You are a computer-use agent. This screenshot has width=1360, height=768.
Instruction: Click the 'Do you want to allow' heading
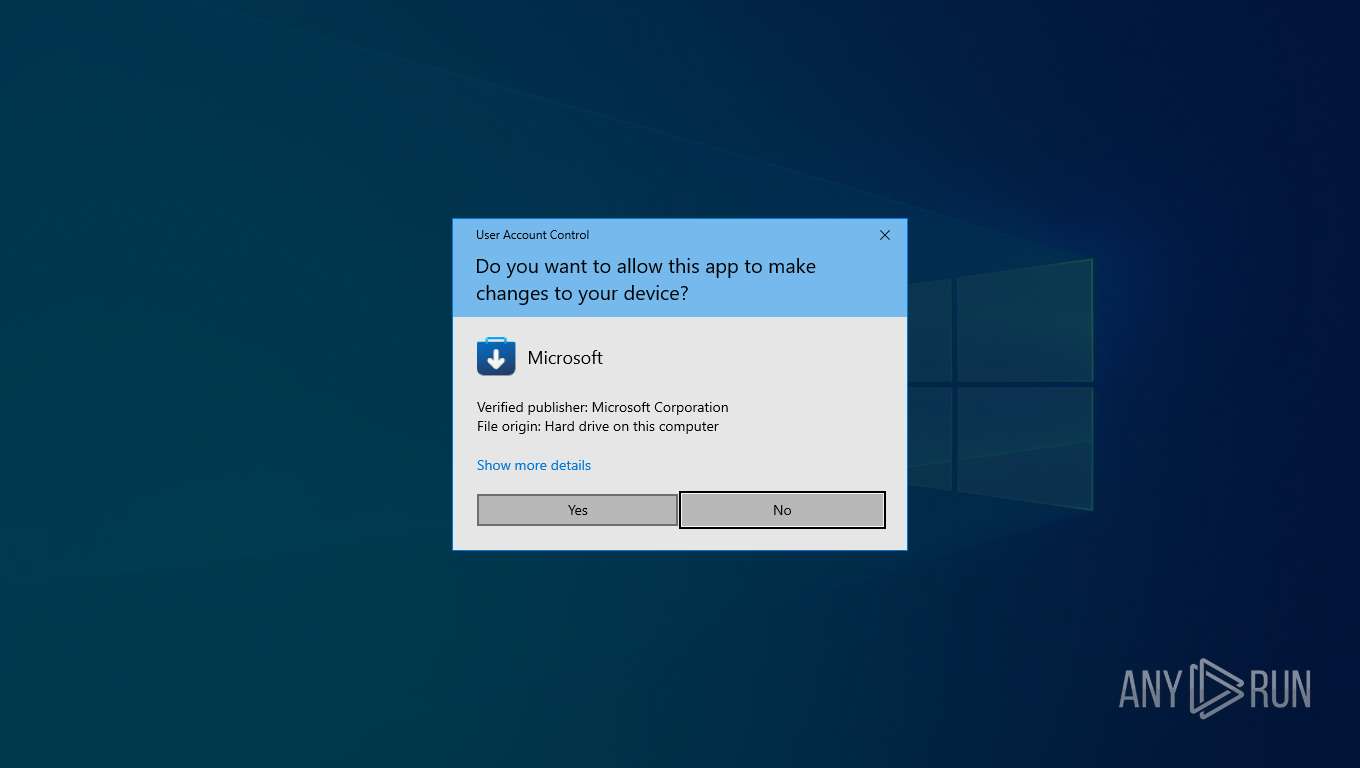[645, 280]
